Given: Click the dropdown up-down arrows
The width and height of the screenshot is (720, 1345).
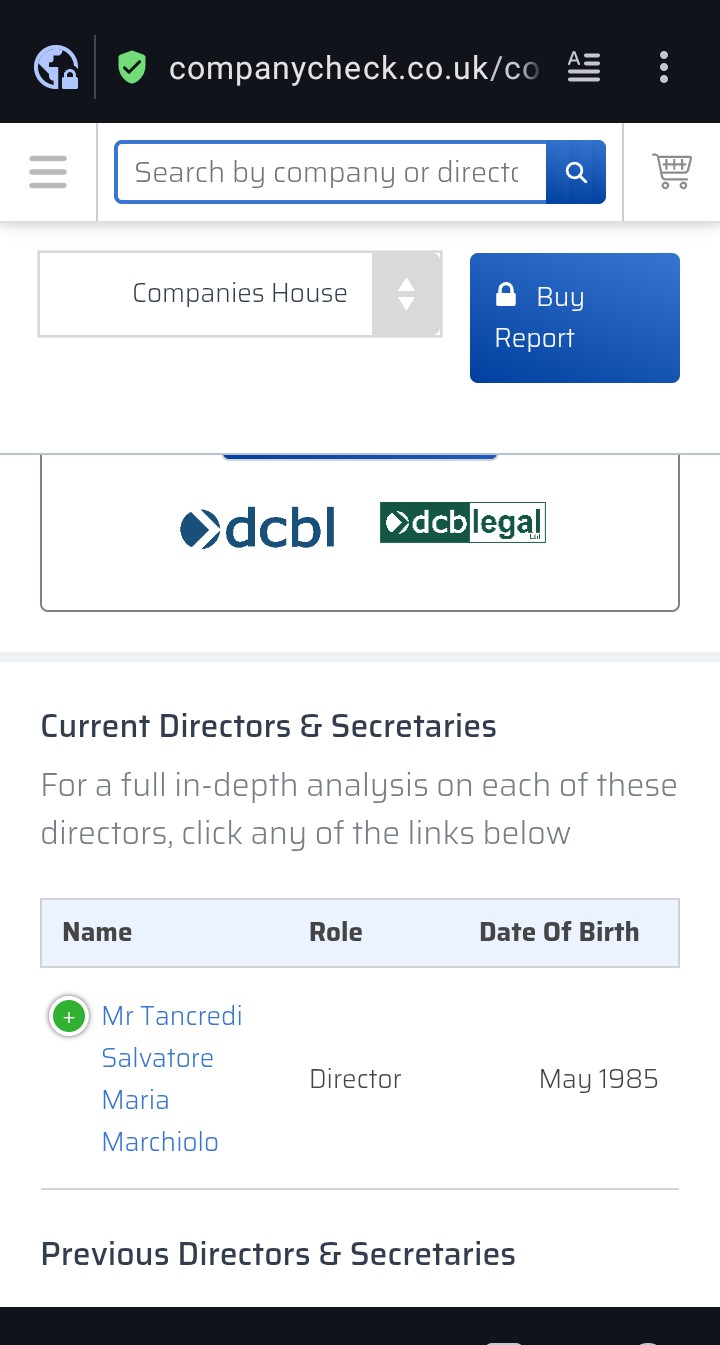Looking at the screenshot, I should [x=406, y=294].
